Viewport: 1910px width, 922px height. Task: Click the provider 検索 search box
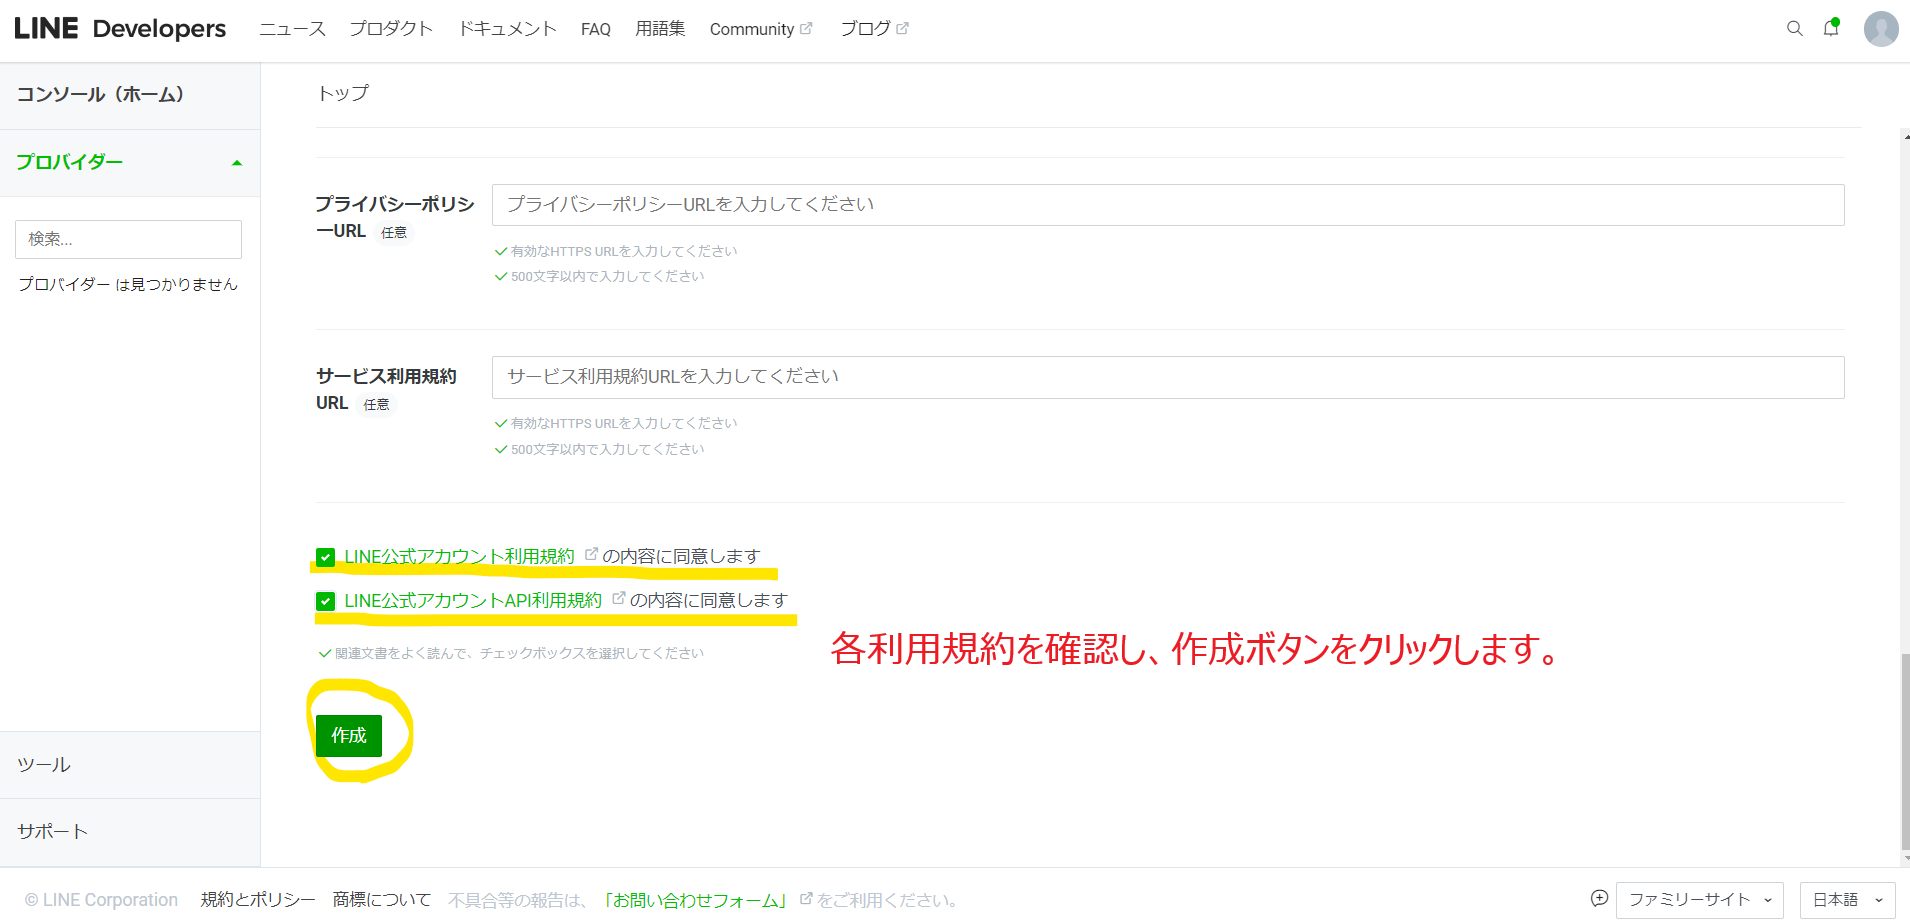click(x=128, y=239)
